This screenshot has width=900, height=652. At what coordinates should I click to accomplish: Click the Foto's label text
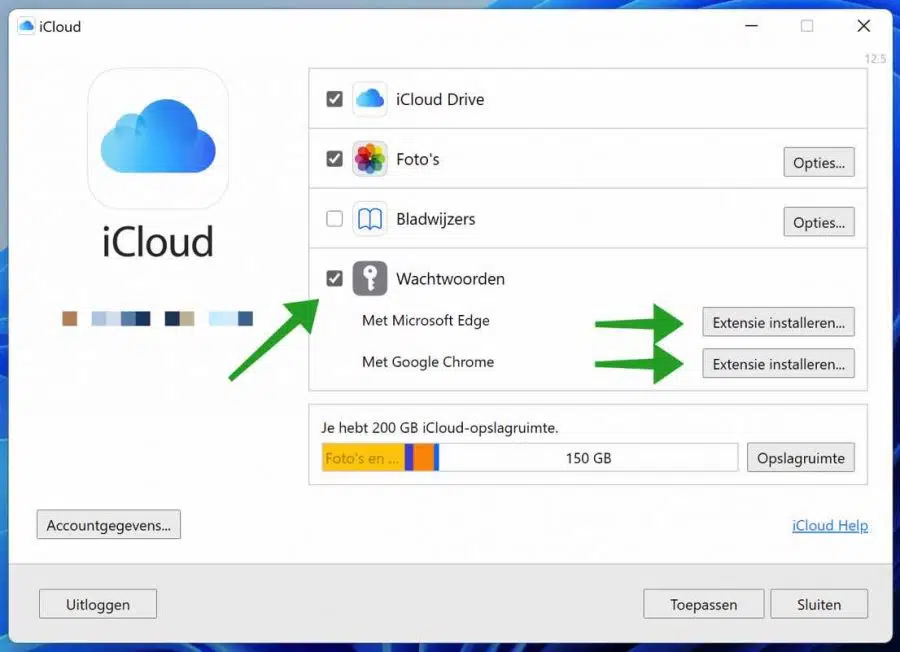click(418, 159)
